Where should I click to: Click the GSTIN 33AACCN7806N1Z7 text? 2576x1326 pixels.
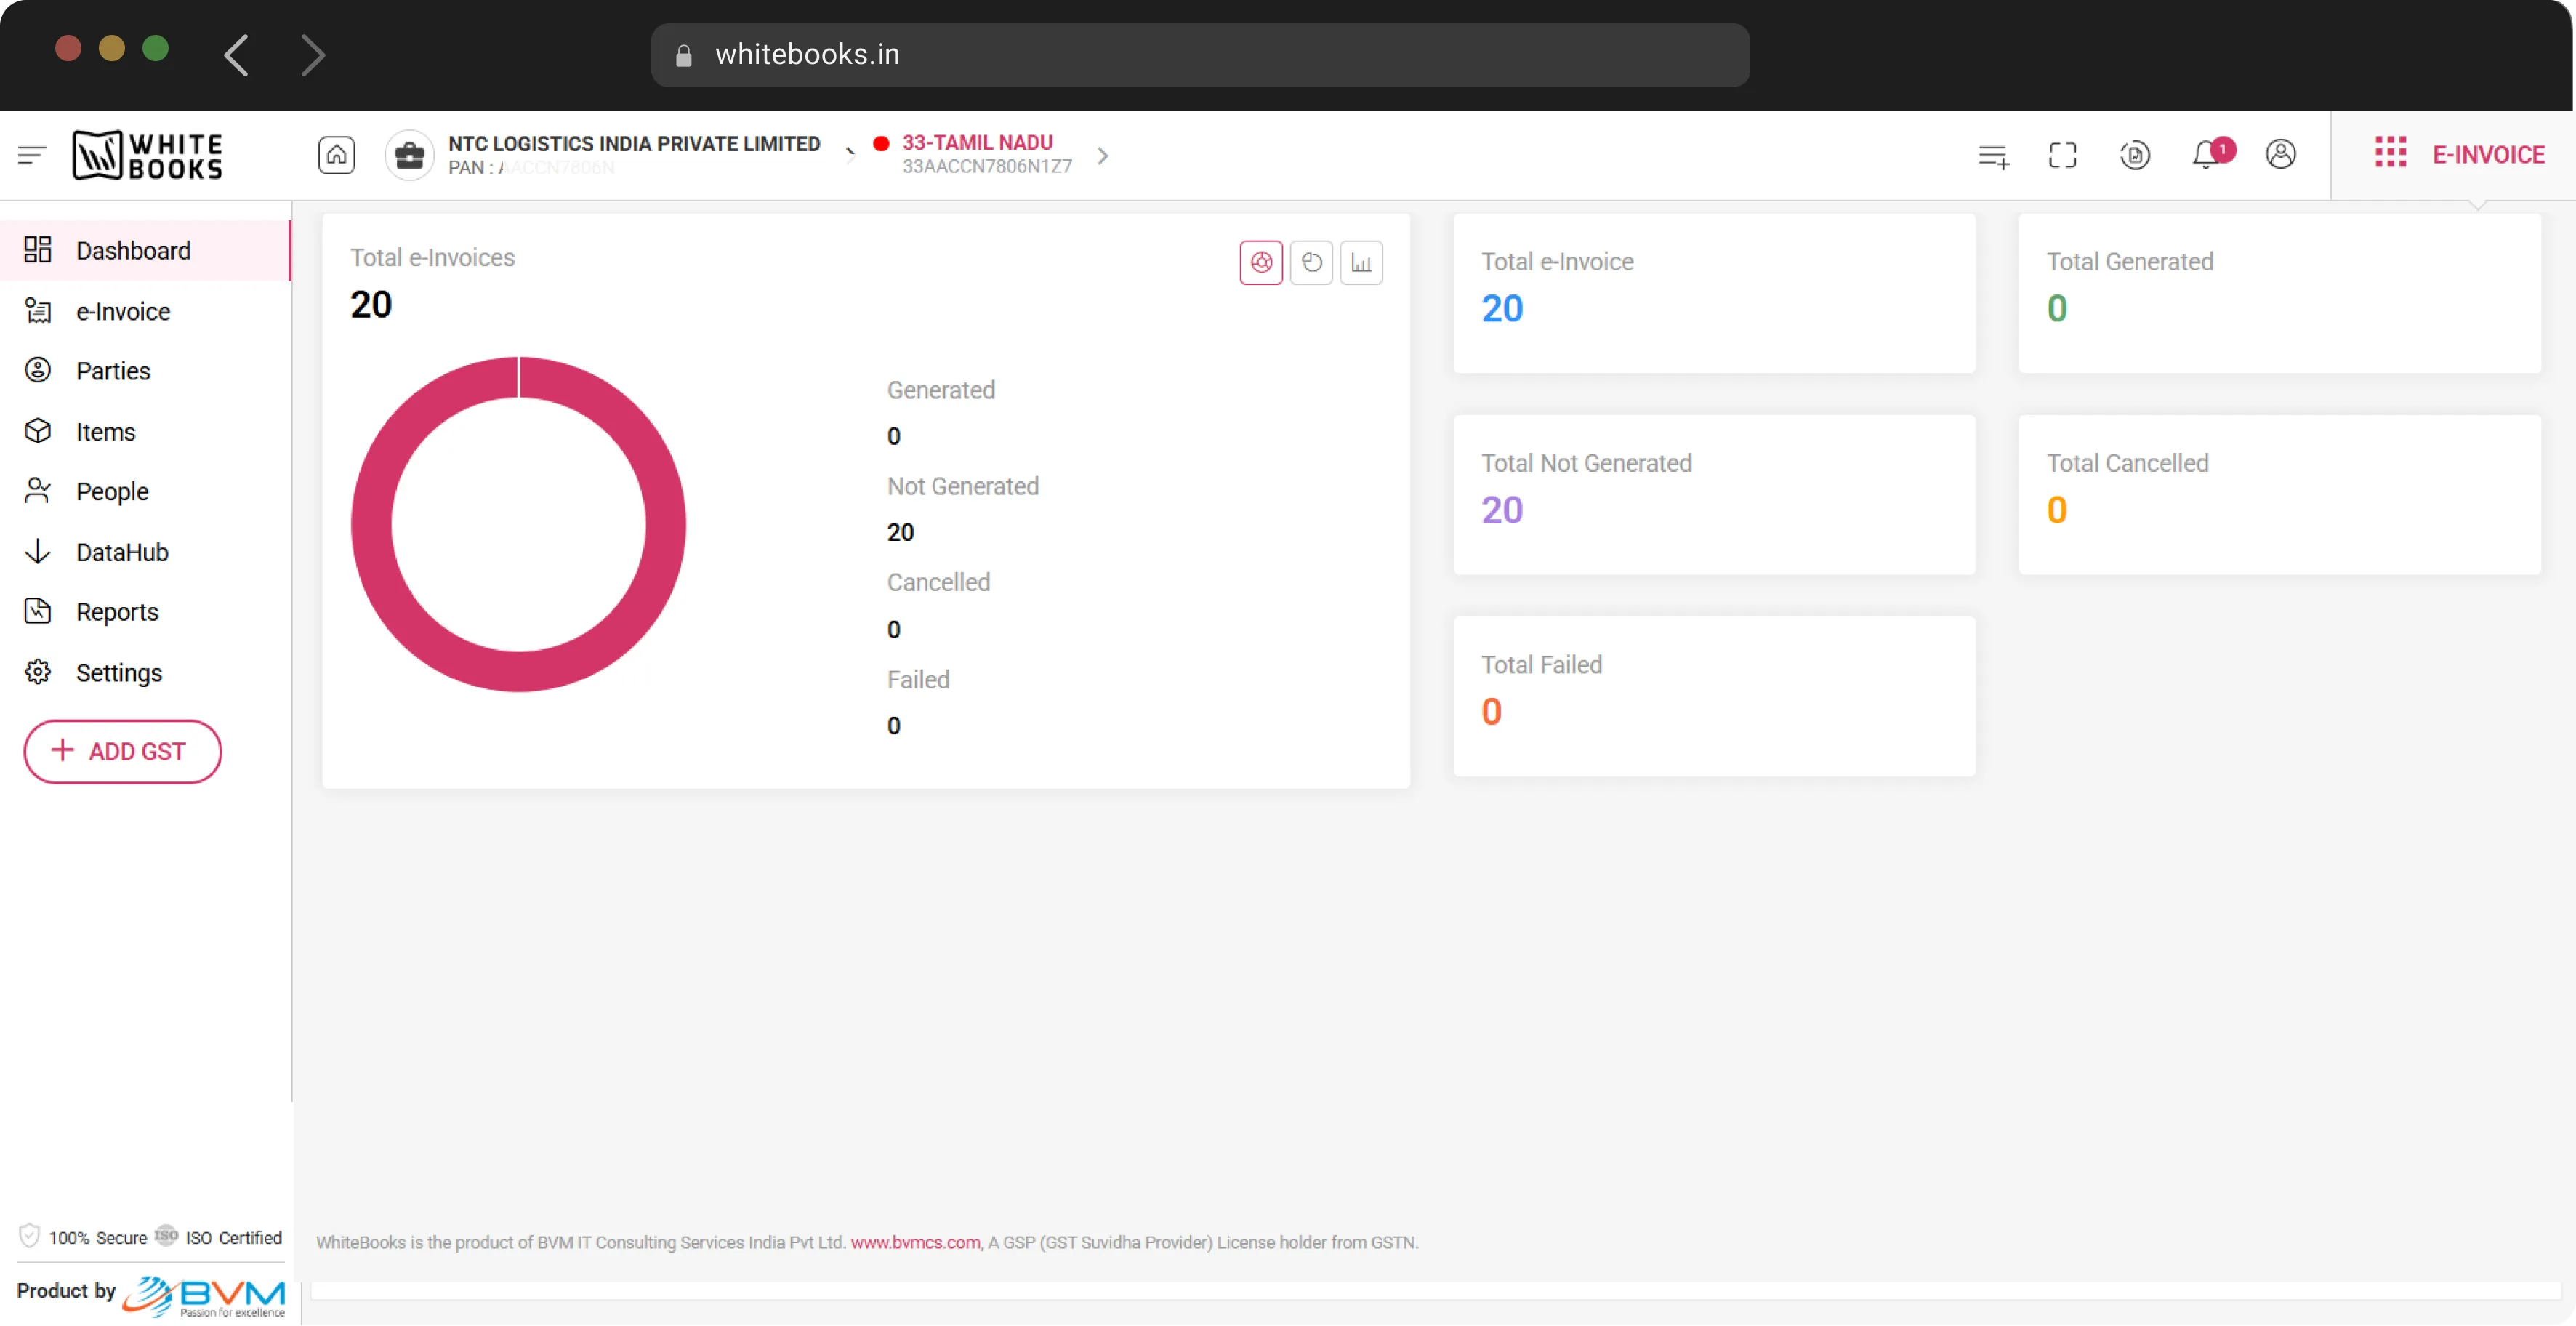986,167
